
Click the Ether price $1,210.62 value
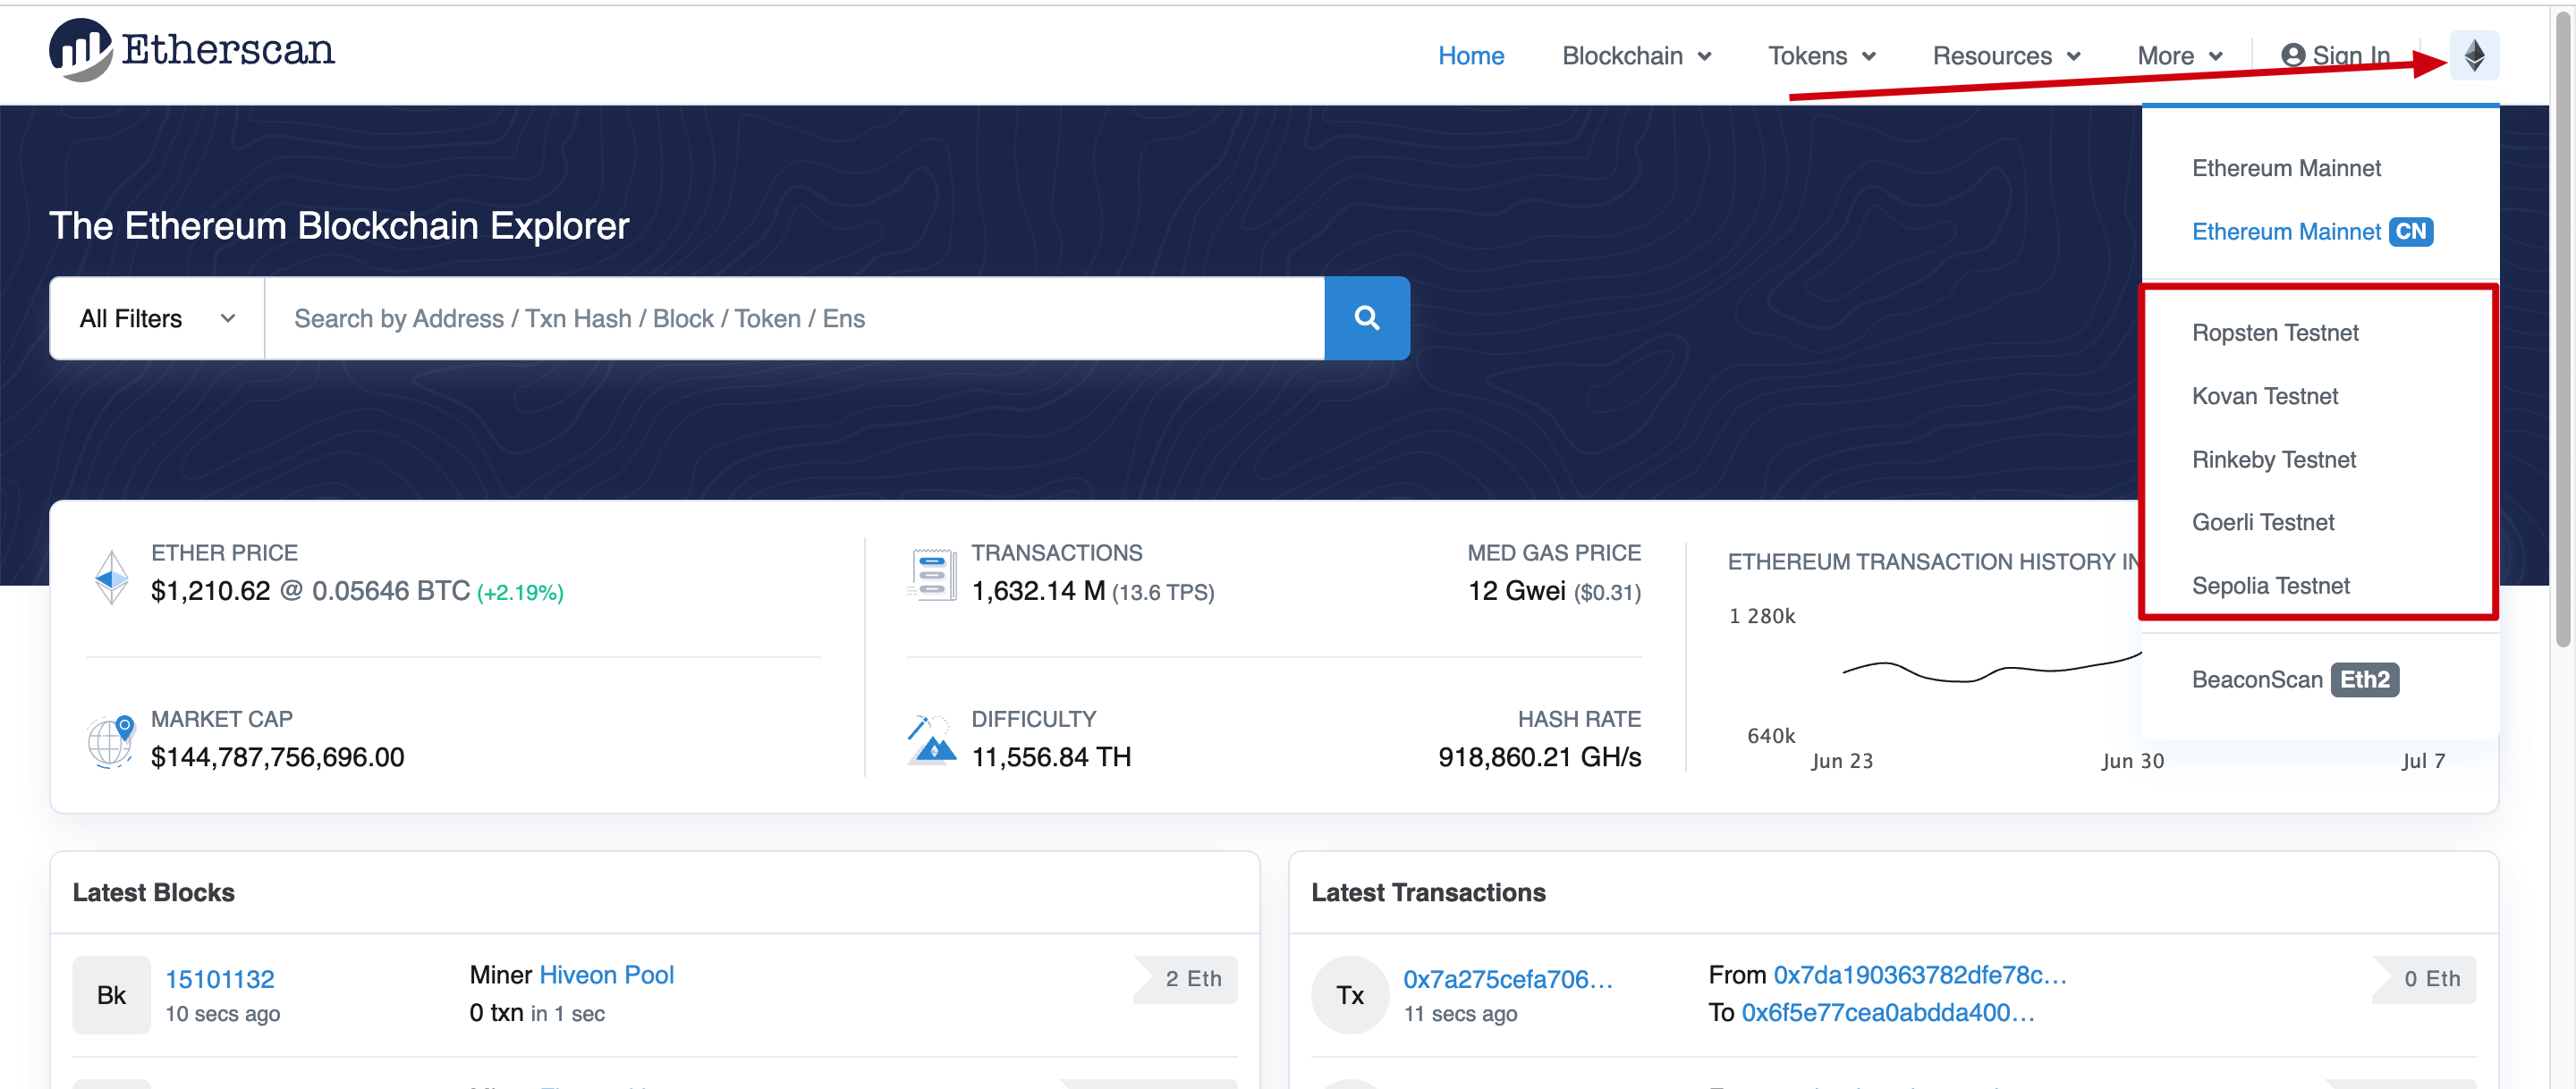tap(210, 591)
